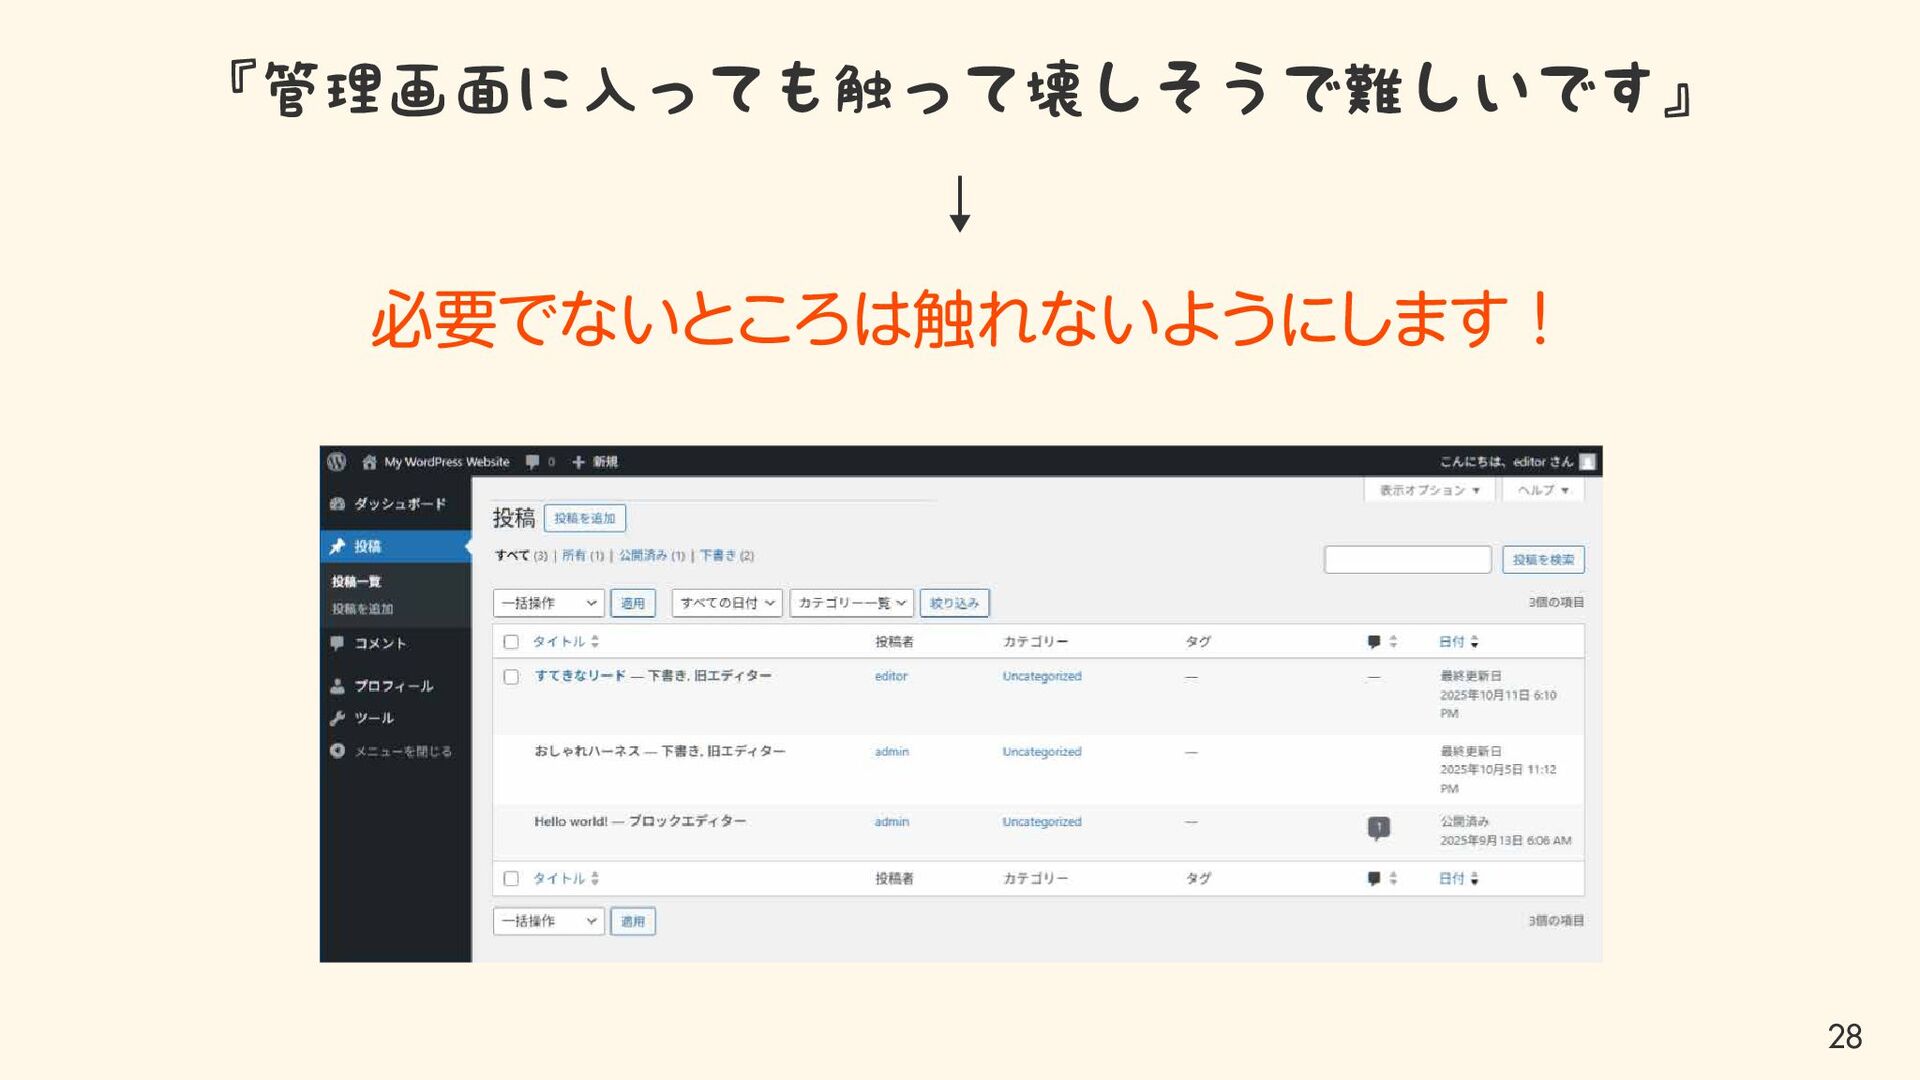Open the すべての日付 filter dropdown

coord(726,603)
